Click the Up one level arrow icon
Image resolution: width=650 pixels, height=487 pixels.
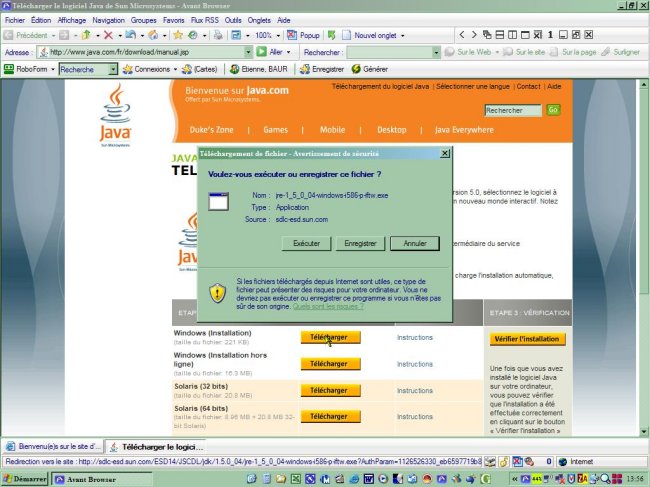(86, 35)
